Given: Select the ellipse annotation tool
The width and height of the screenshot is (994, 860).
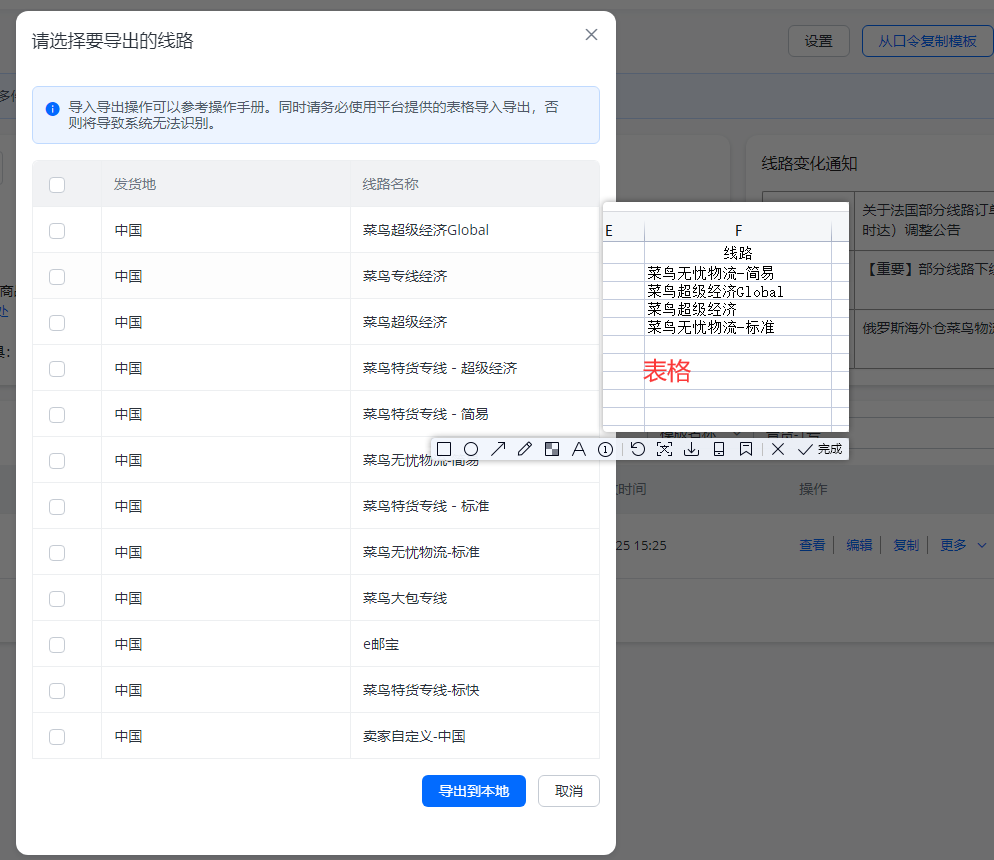Looking at the screenshot, I should 471,449.
